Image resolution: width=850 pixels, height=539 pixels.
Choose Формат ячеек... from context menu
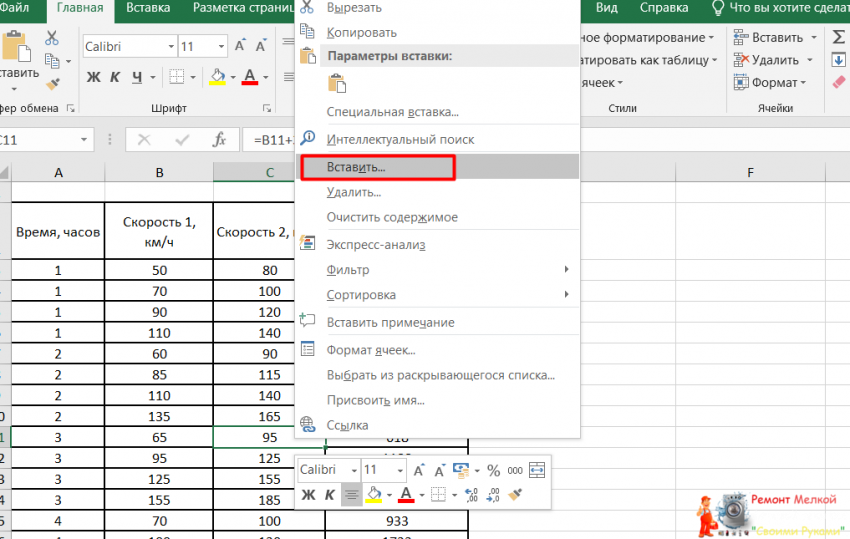tap(370, 350)
